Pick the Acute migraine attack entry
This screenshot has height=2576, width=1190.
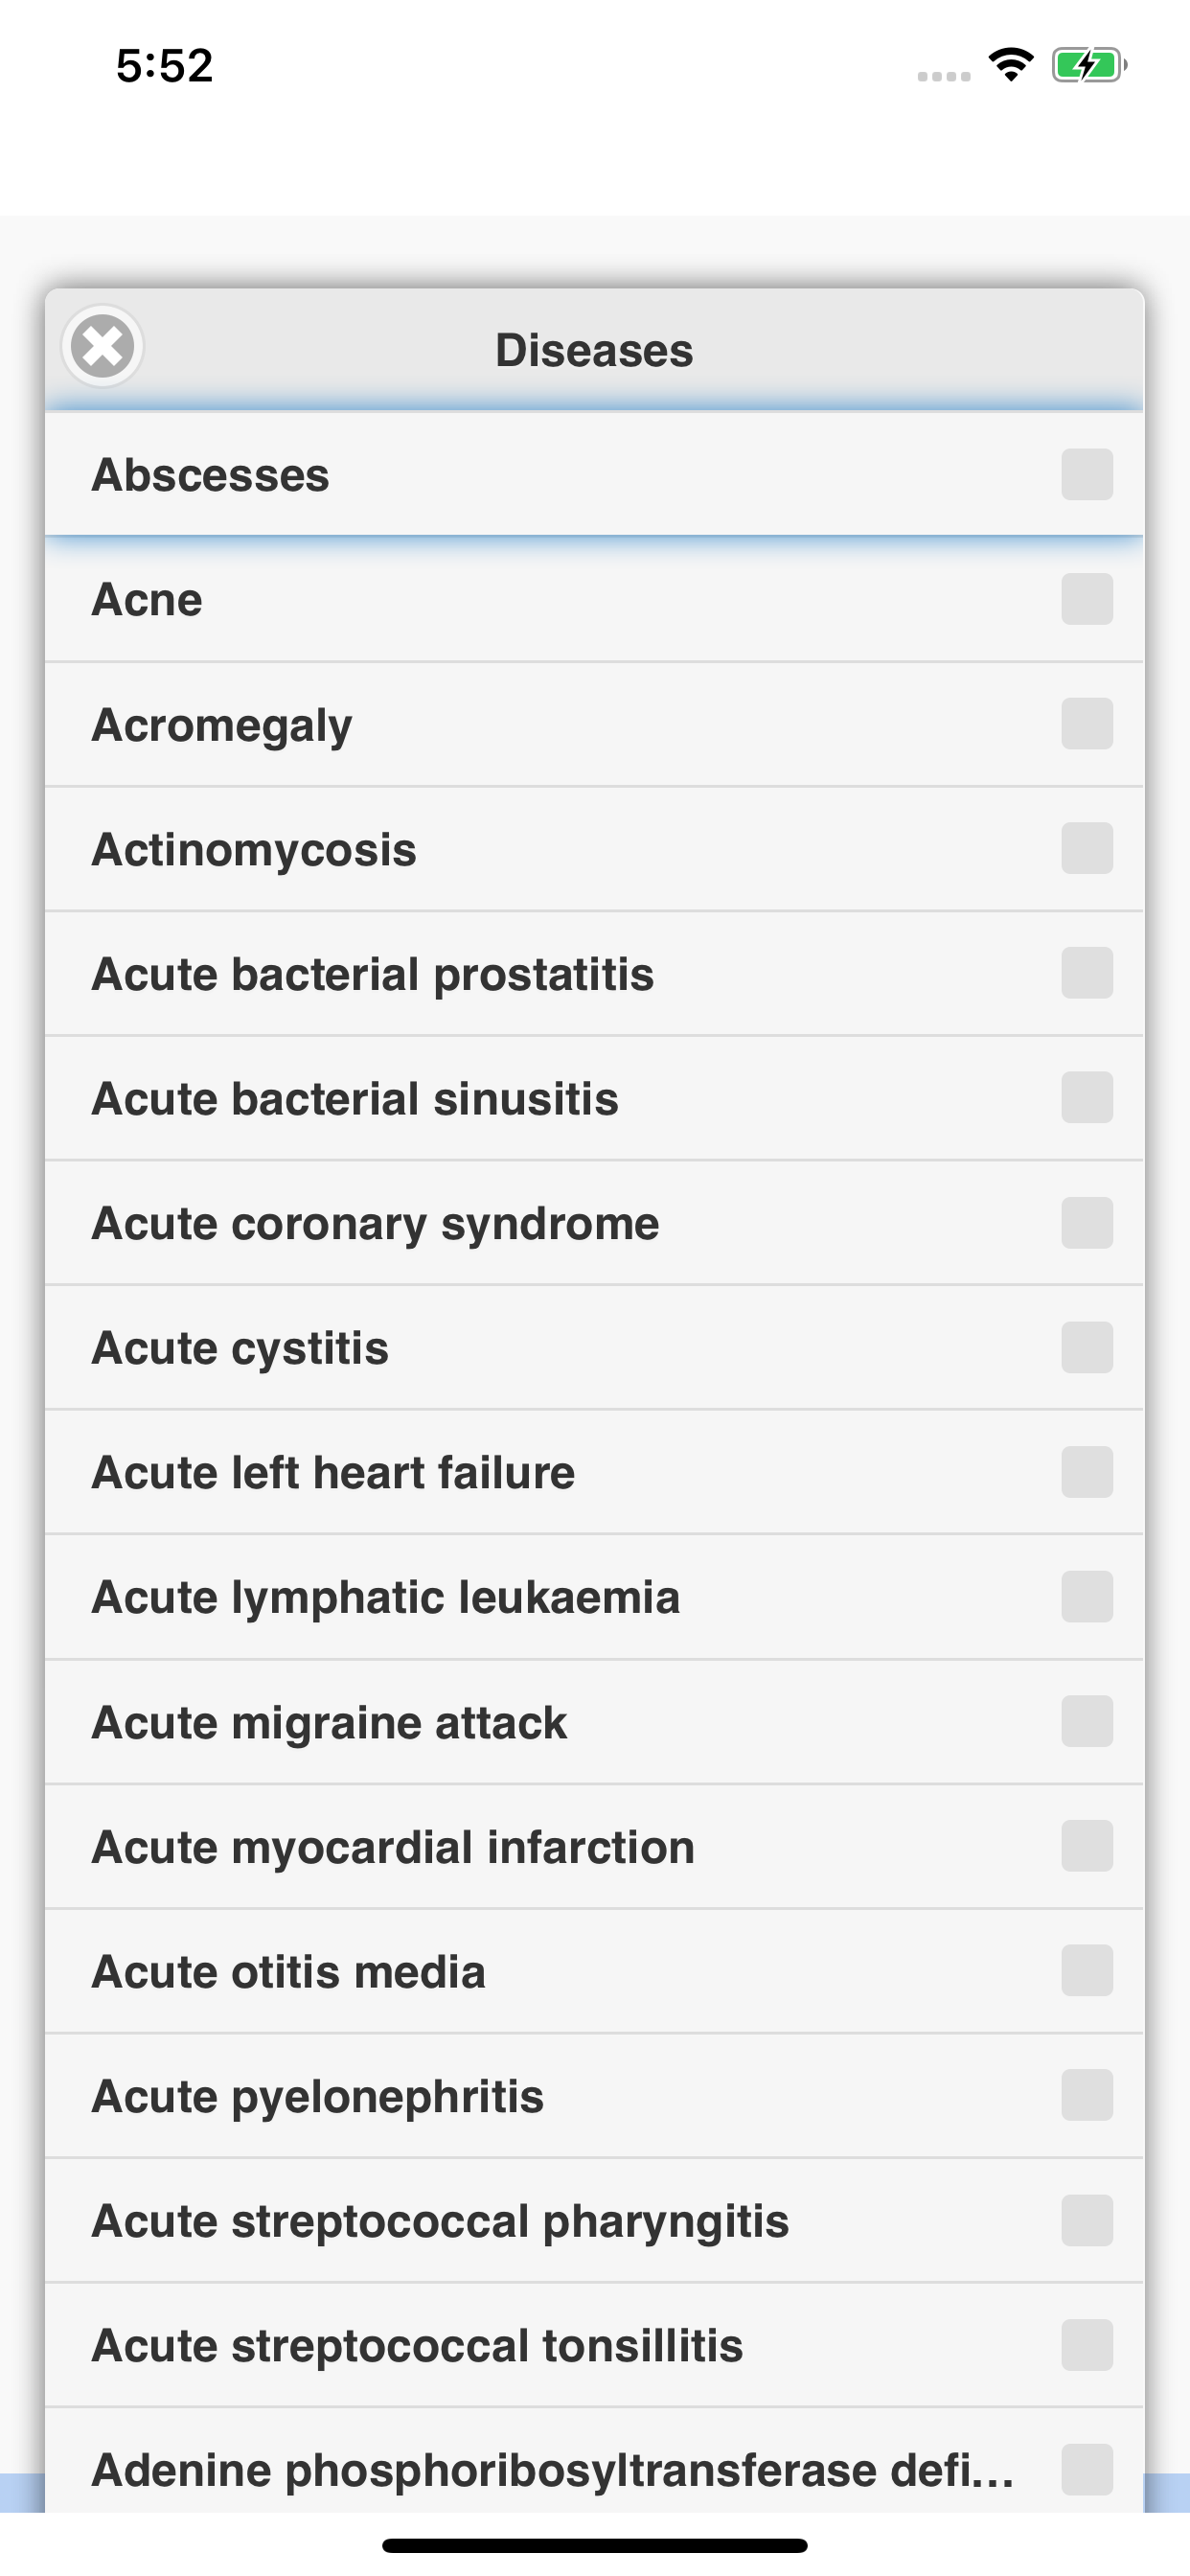[x=594, y=1722]
